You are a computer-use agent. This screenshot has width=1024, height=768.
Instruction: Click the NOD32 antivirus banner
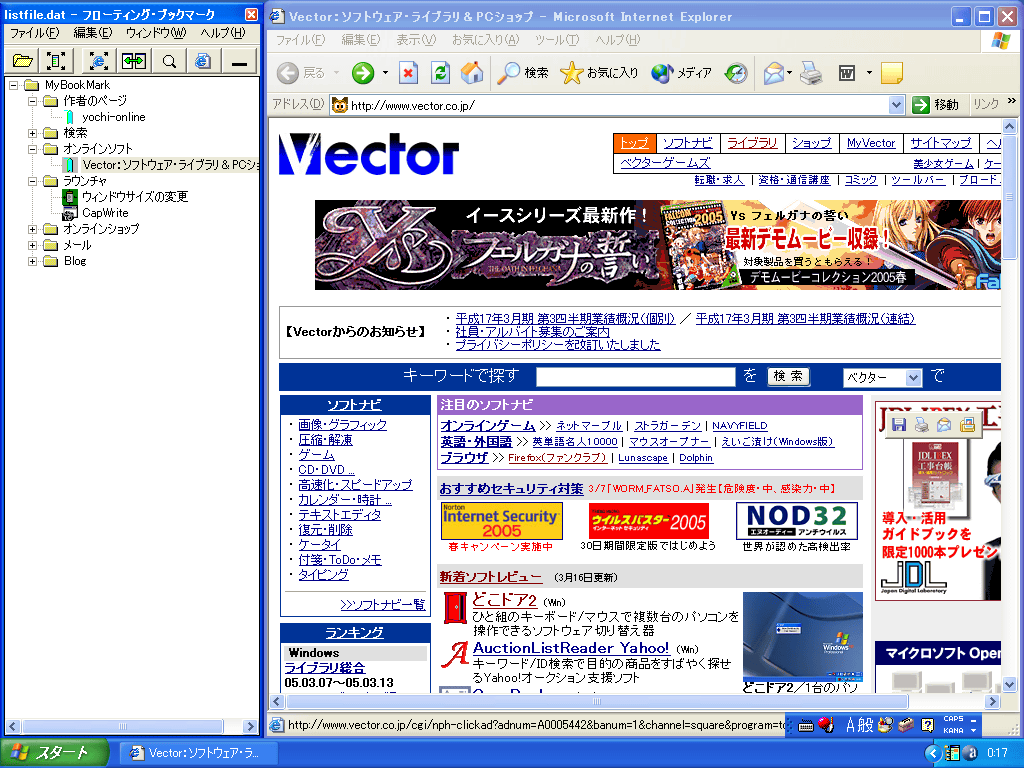coord(797,521)
